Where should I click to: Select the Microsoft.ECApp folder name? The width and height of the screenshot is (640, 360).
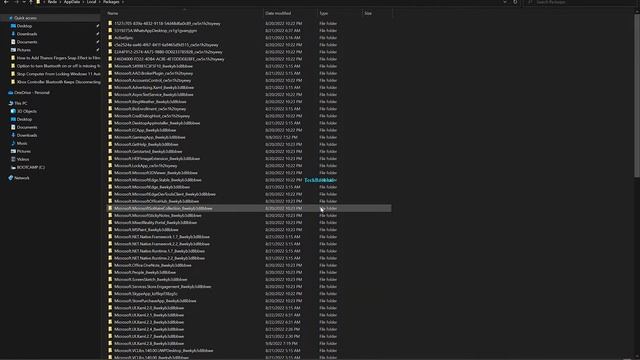point(145,130)
